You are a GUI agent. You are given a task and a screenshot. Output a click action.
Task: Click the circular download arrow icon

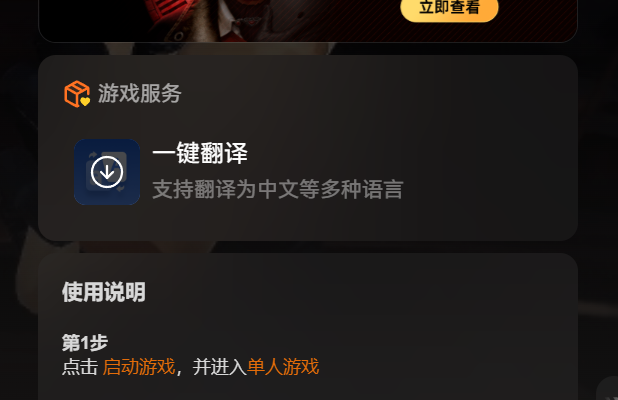107,172
